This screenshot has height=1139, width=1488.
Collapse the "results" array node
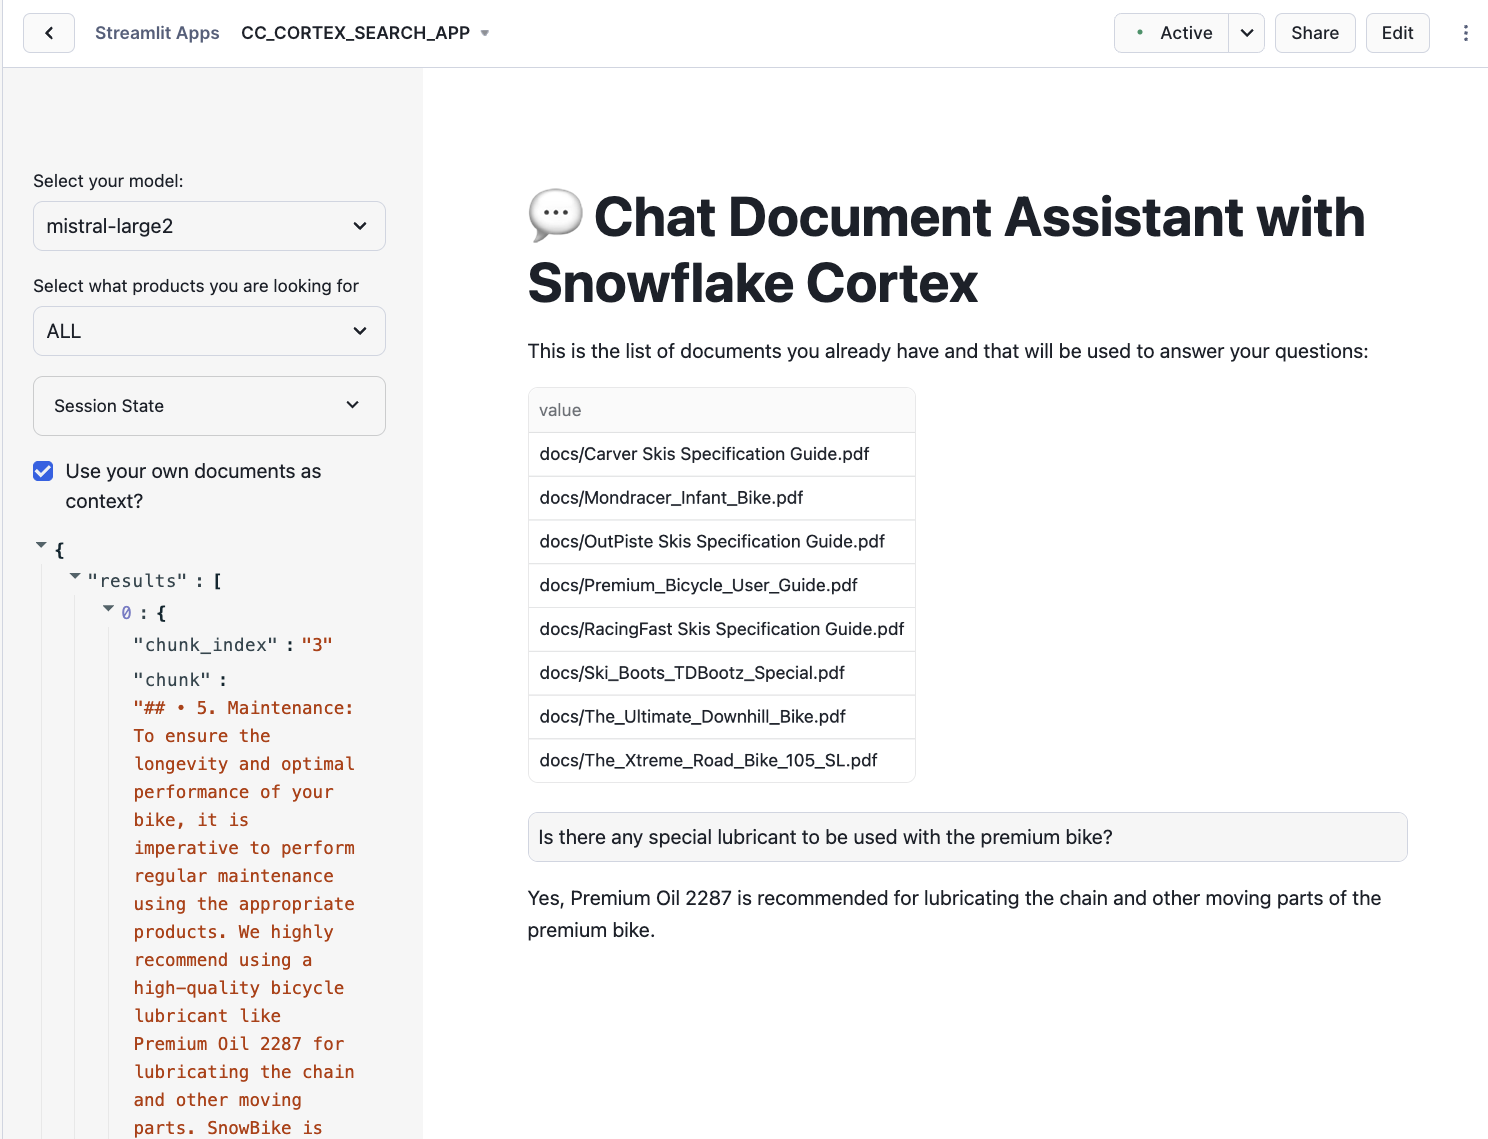click(x=75, y=576)
